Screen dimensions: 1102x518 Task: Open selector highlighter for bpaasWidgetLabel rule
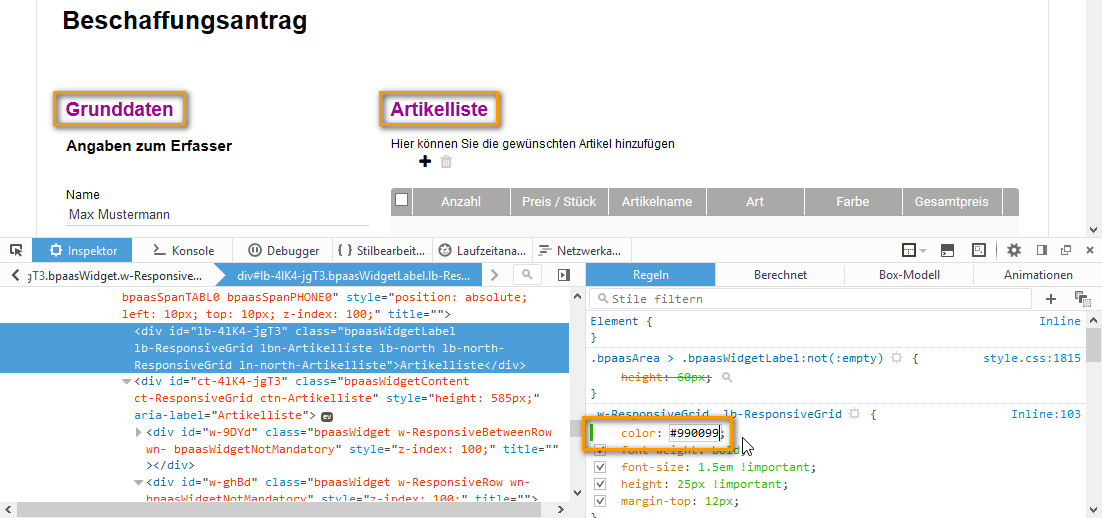coord(897,358)
